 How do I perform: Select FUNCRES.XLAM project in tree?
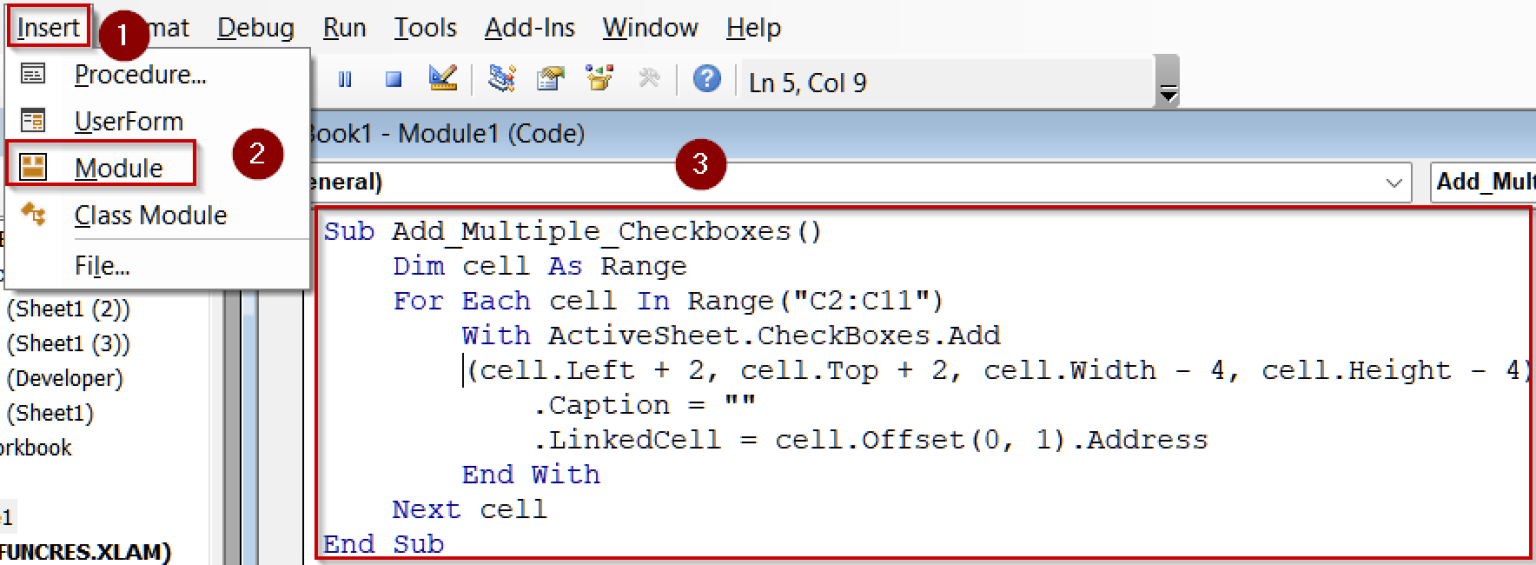click(86, 551)
